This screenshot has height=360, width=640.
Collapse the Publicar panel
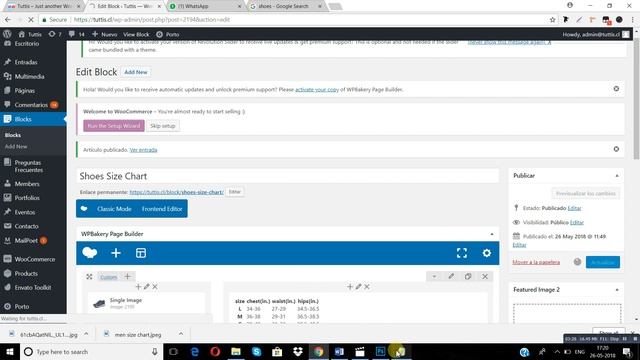pyautogui.click(x=617, y=176)
